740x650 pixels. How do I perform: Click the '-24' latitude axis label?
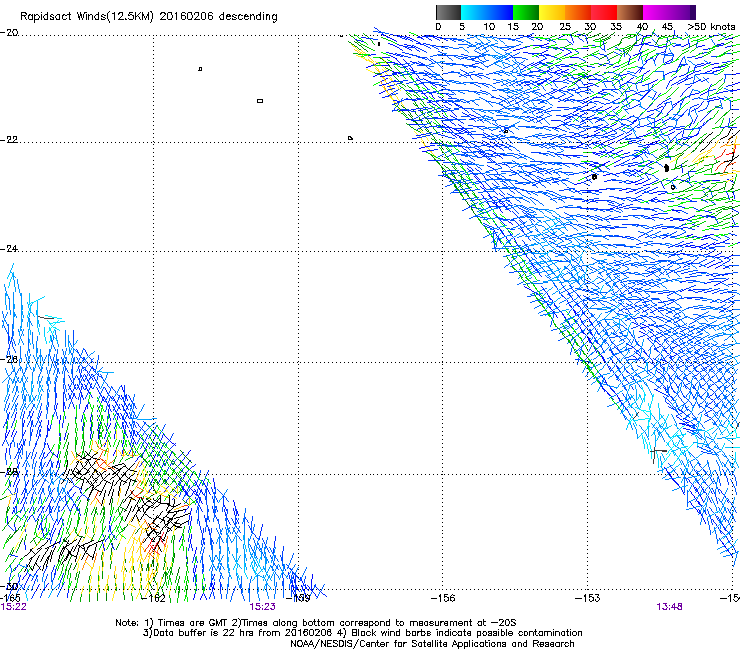tap(9, 249)
